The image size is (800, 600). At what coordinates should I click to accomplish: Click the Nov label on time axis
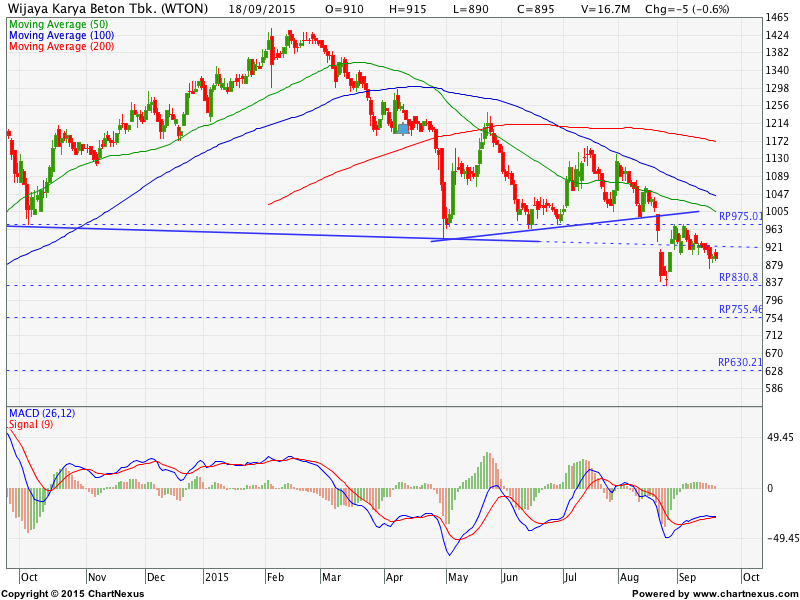click(x=97, y=577)
